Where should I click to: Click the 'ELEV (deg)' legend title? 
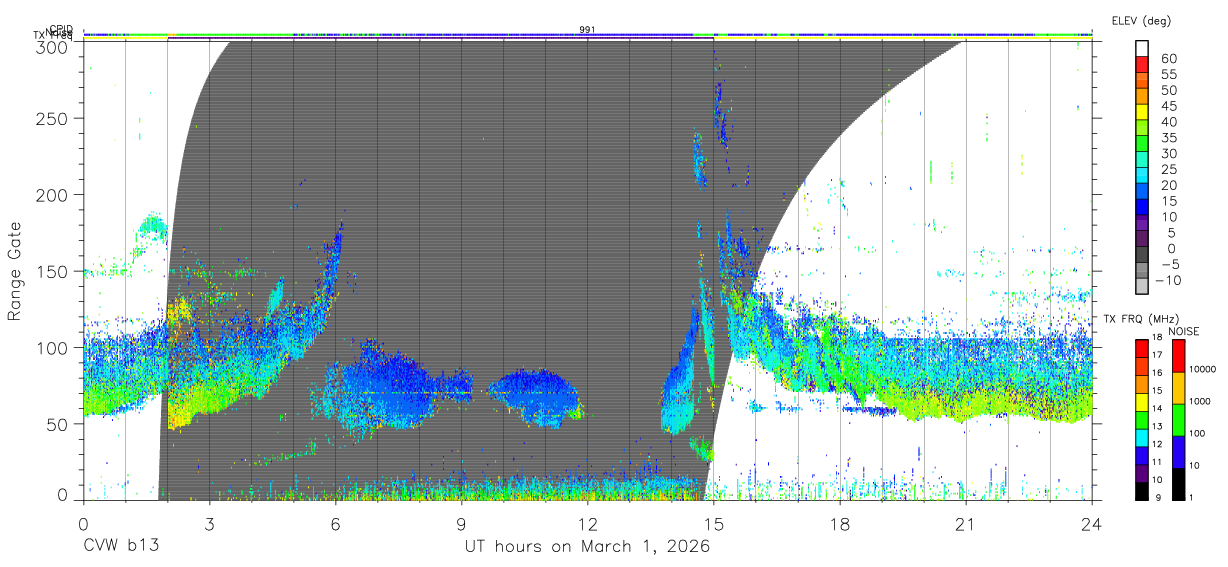pyautogui.click(x=1141, y=21)
